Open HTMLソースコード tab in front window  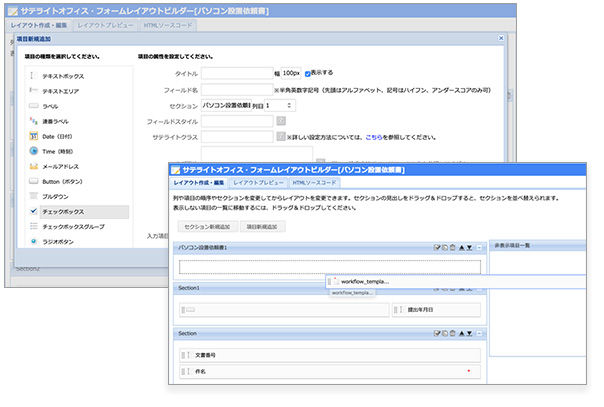(x=314, y=183)
